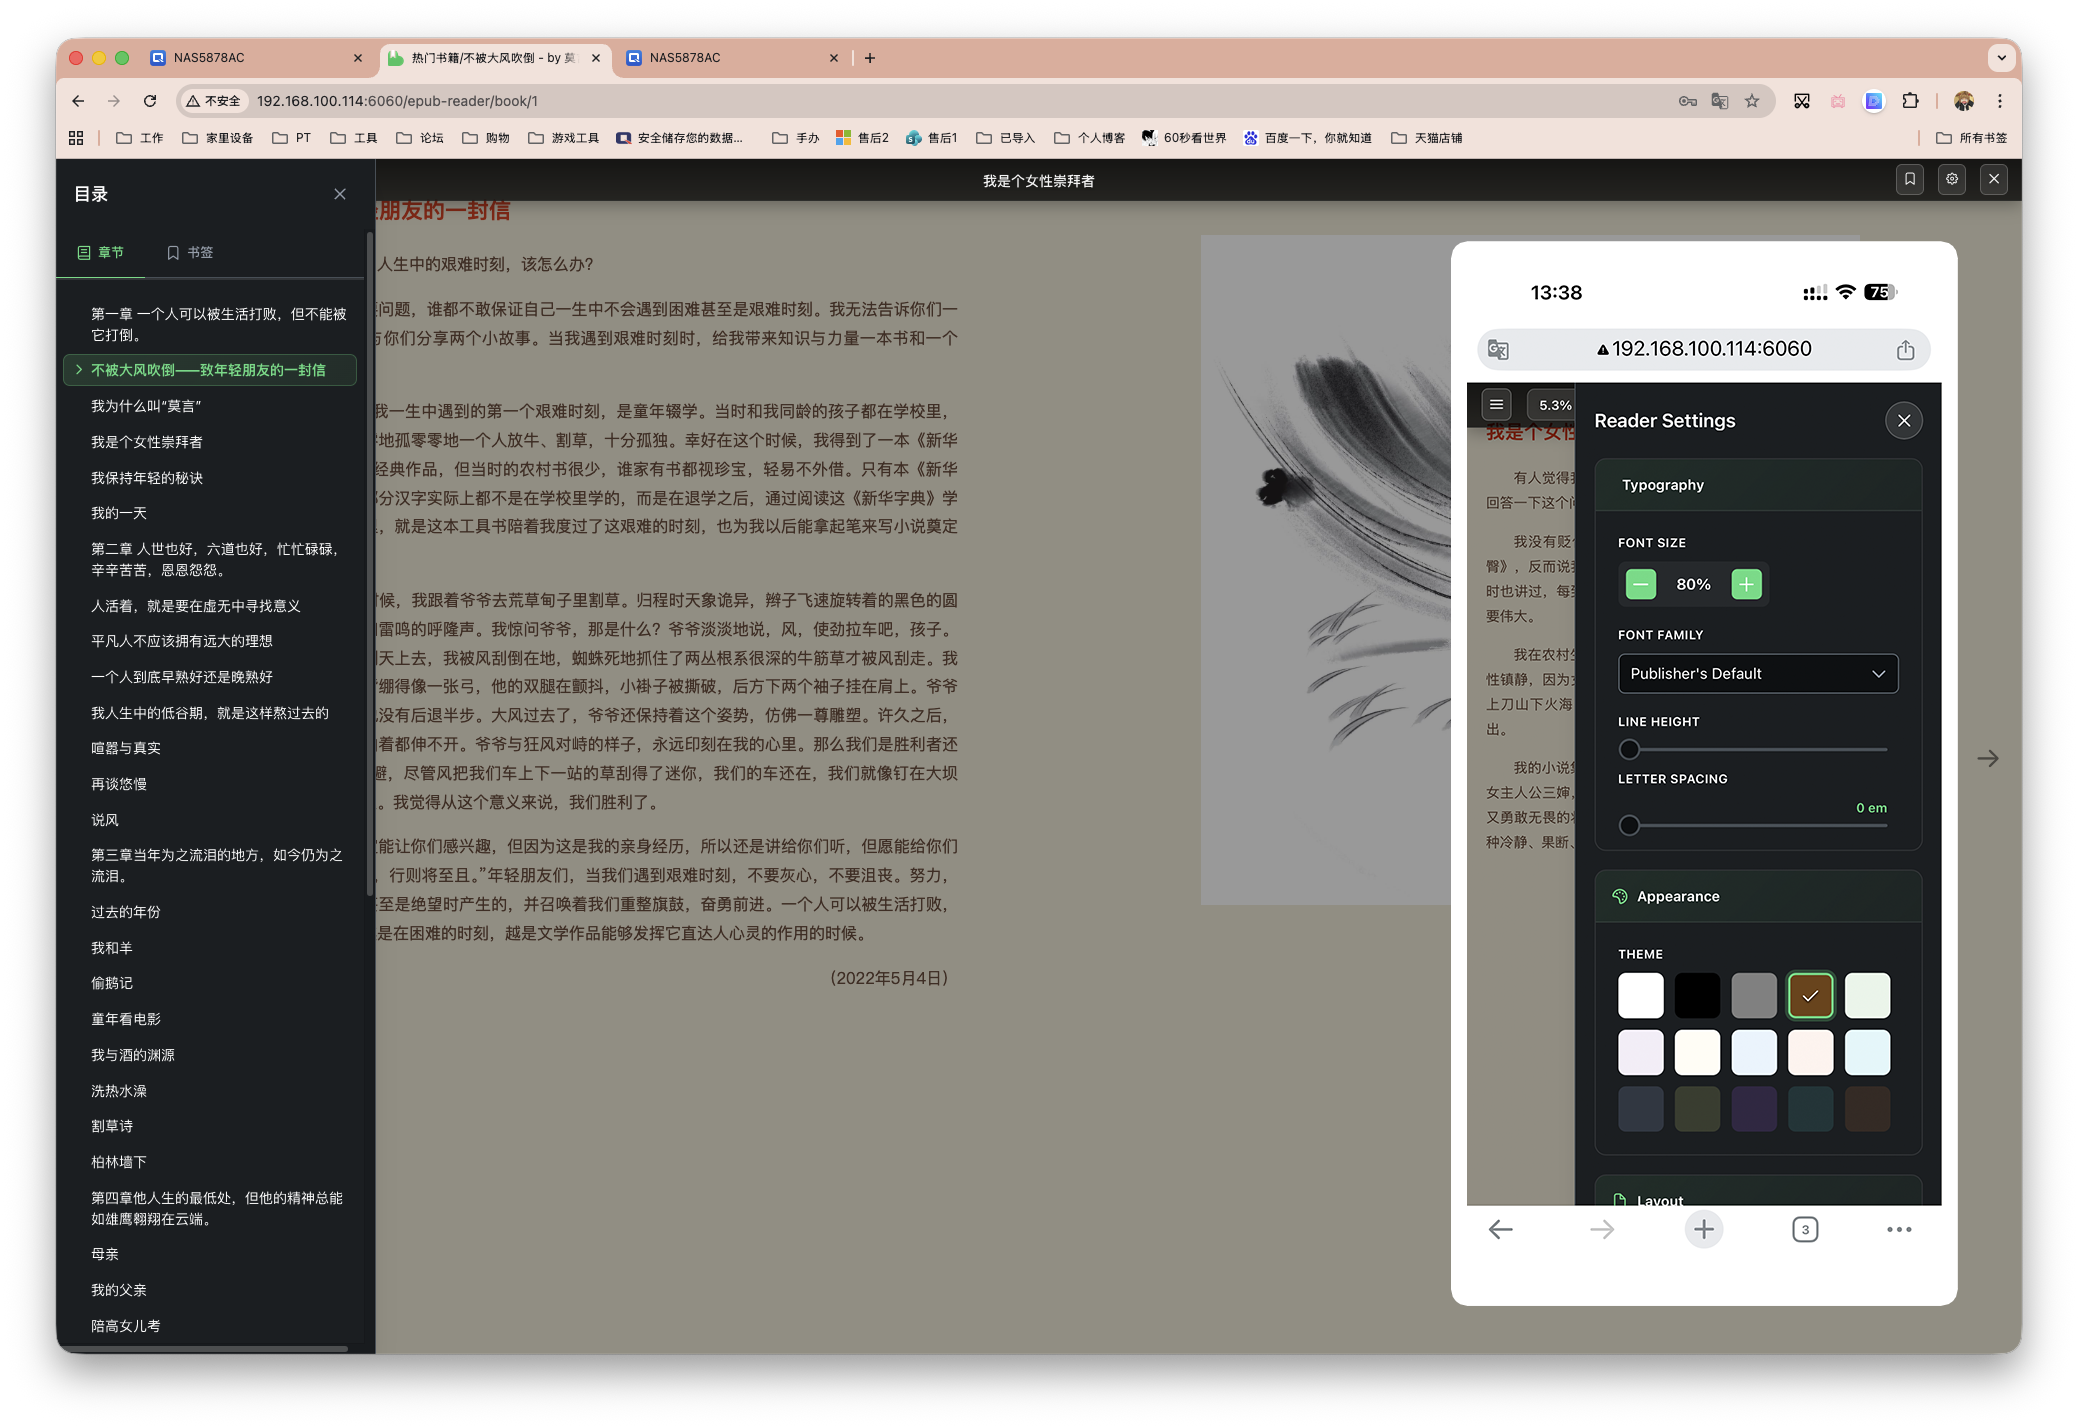The height and width of the screenshot is (1428, 2078).
Task: Open the hamburger menu in the phone reader
Action: point(1496,404)
